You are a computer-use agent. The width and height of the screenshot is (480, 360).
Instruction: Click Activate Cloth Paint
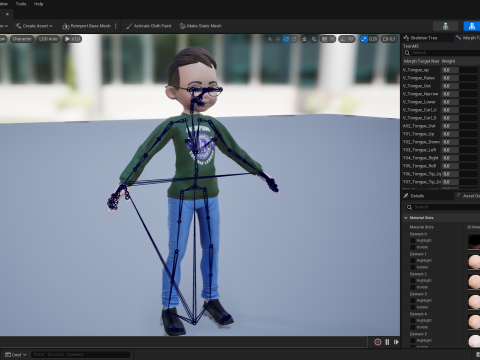pos(149,26)
